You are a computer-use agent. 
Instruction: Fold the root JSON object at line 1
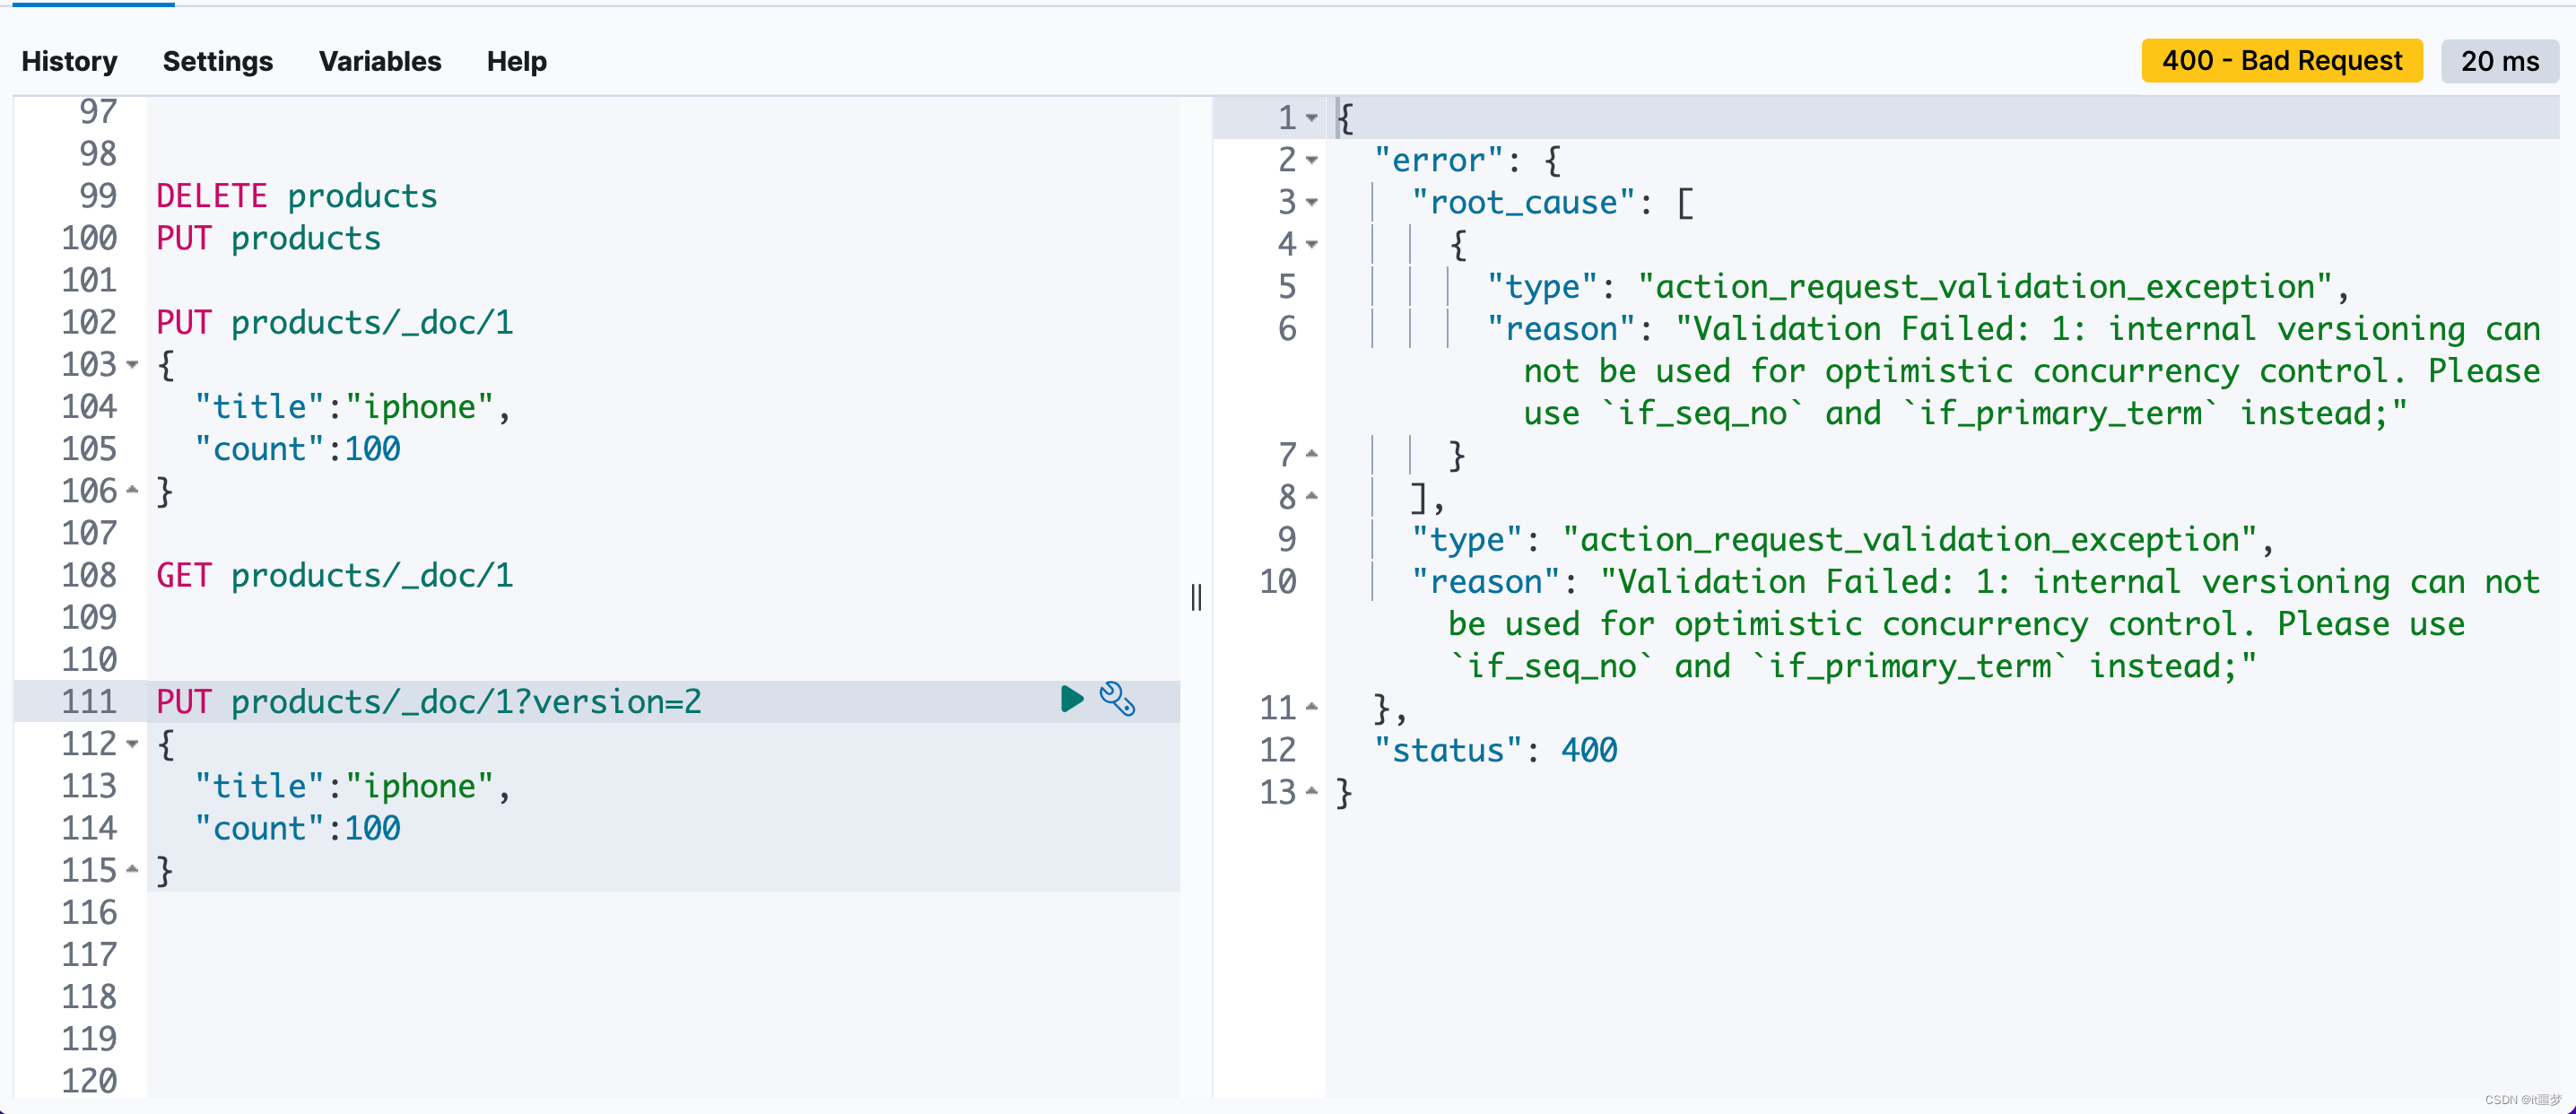1311,118
